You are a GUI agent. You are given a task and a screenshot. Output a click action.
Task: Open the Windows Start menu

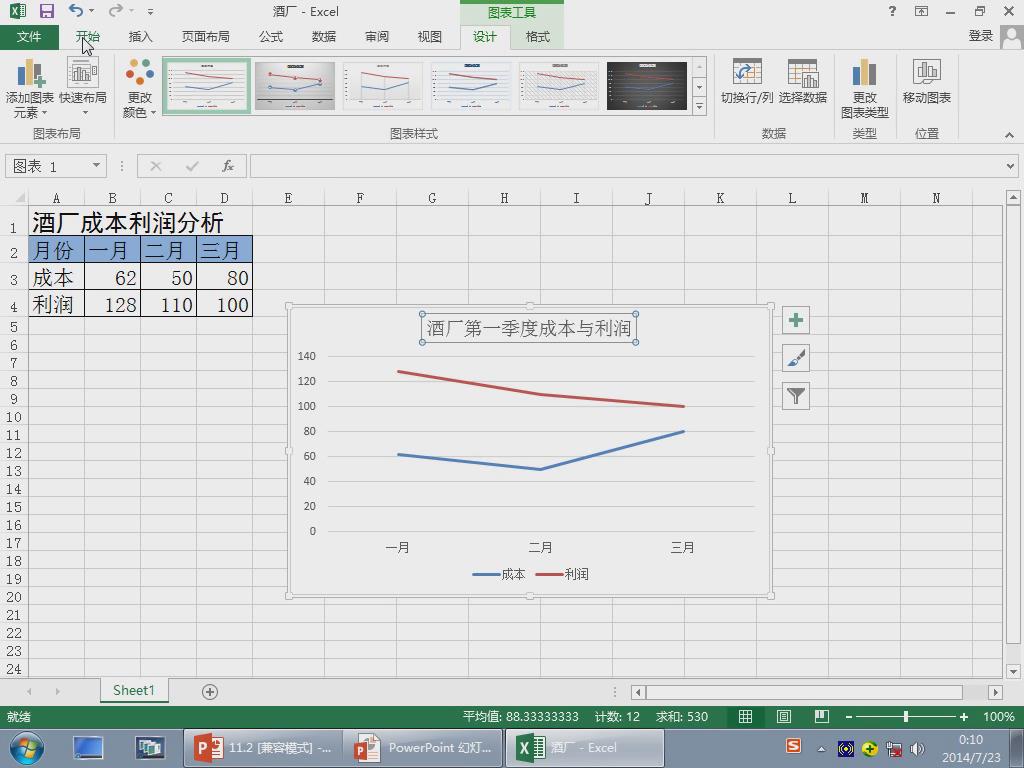[x=27, y=748]
